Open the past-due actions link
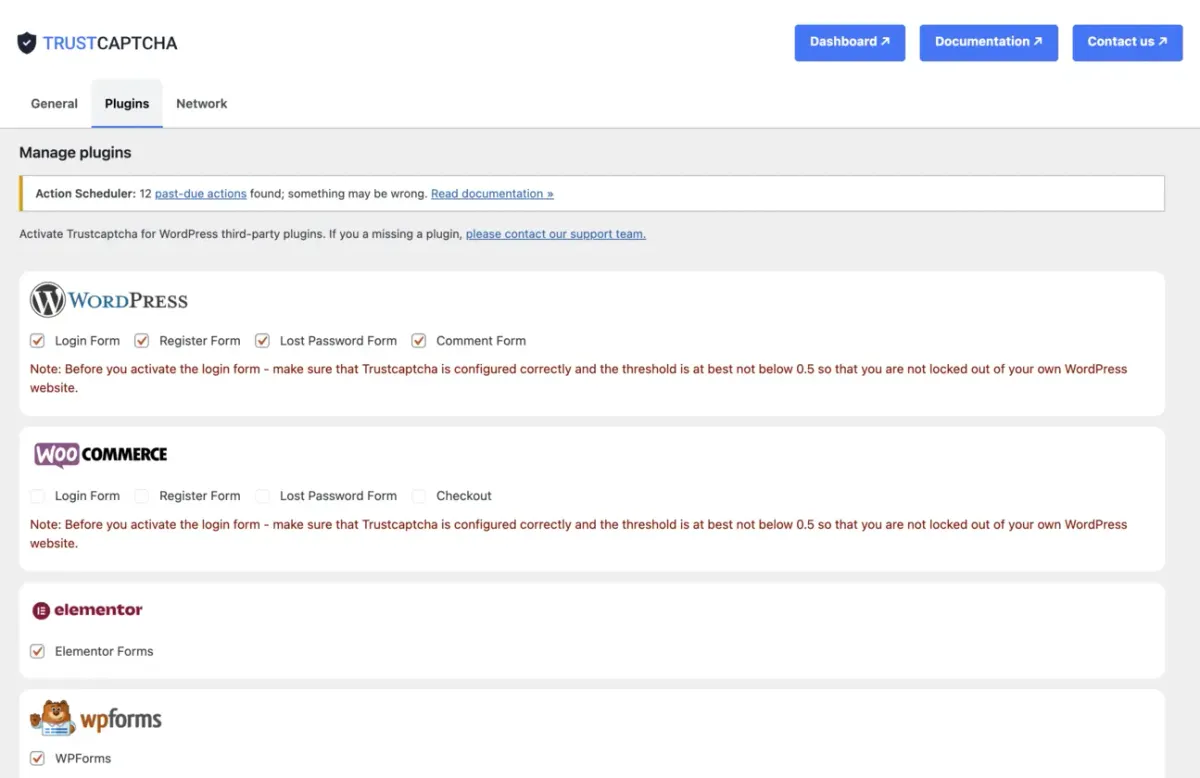This screenshot has width=1200, height=778. tap(201, 193)
